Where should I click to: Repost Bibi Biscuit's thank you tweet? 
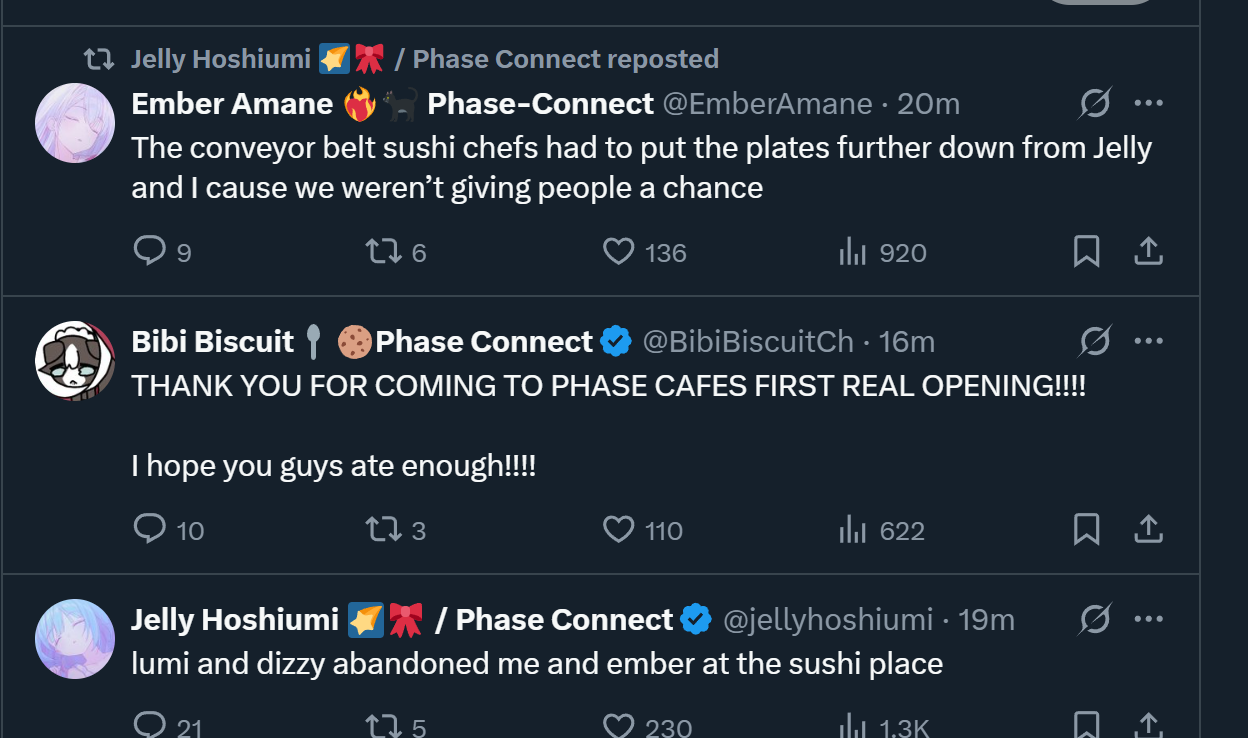tap(382, 528)
